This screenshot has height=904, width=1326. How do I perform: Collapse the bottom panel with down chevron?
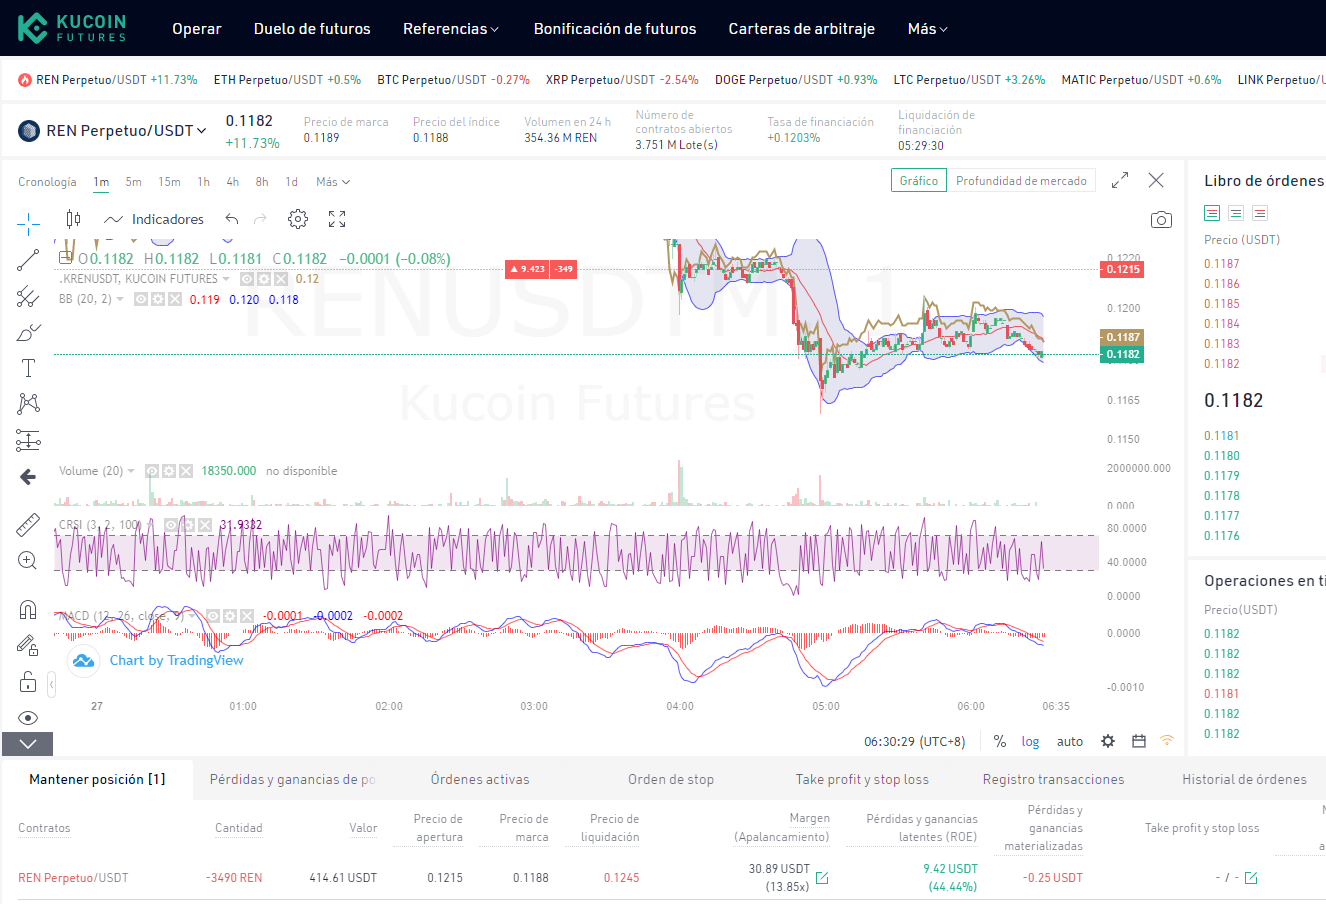tap(27, 744)
